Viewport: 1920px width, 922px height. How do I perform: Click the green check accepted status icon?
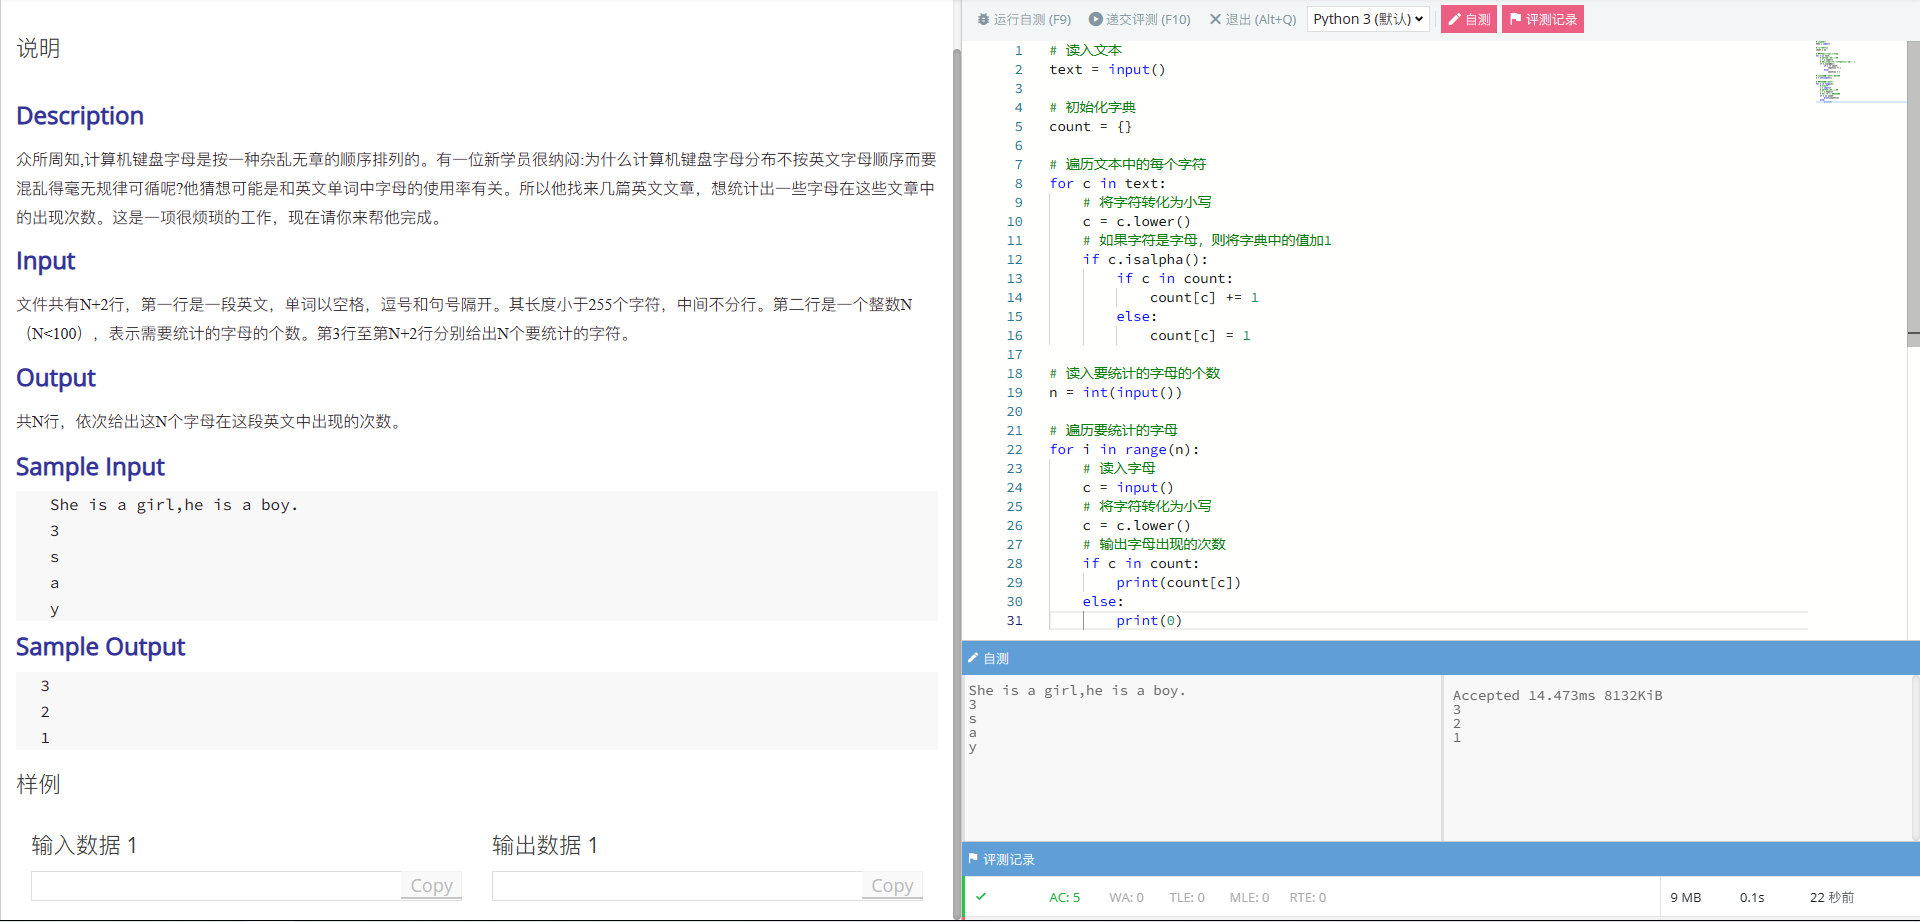[x=981, y=897]
